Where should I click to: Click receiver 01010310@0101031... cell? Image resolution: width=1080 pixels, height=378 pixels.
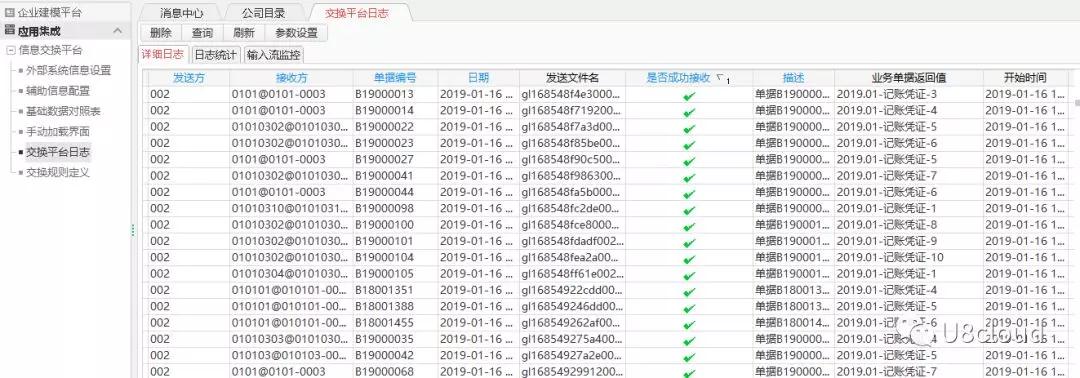291,209
